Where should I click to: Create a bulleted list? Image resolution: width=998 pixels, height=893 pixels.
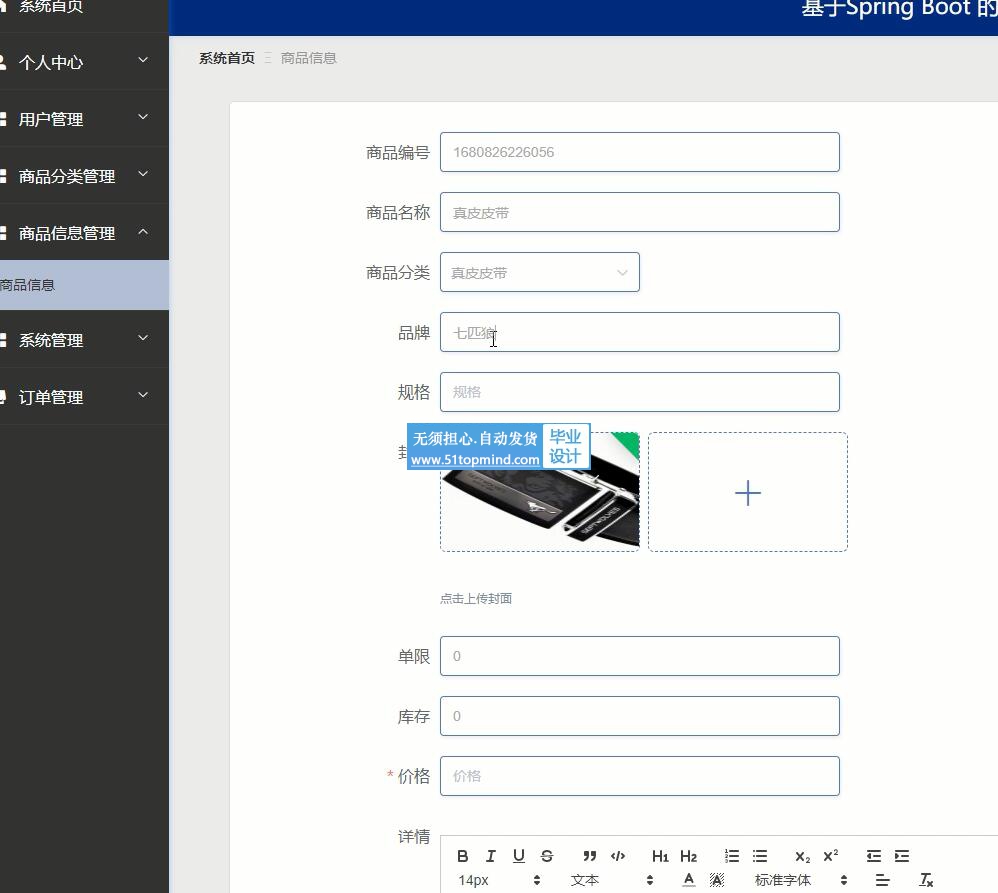(760, 856)
